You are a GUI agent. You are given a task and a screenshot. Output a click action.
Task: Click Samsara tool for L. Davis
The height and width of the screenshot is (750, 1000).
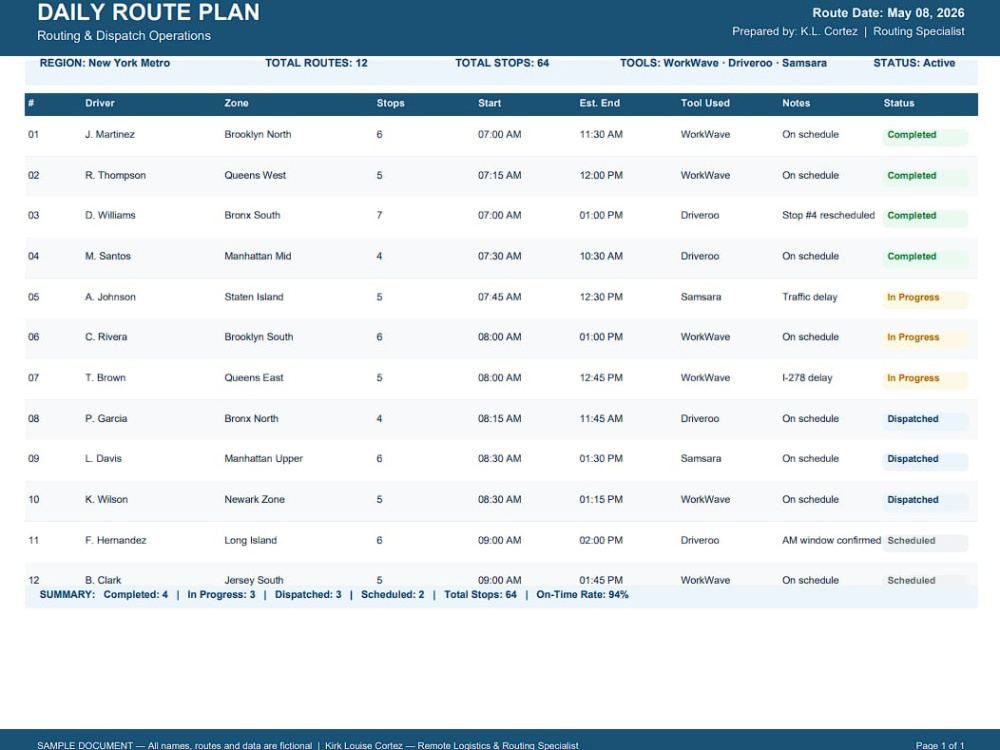[x=701, y=459]
